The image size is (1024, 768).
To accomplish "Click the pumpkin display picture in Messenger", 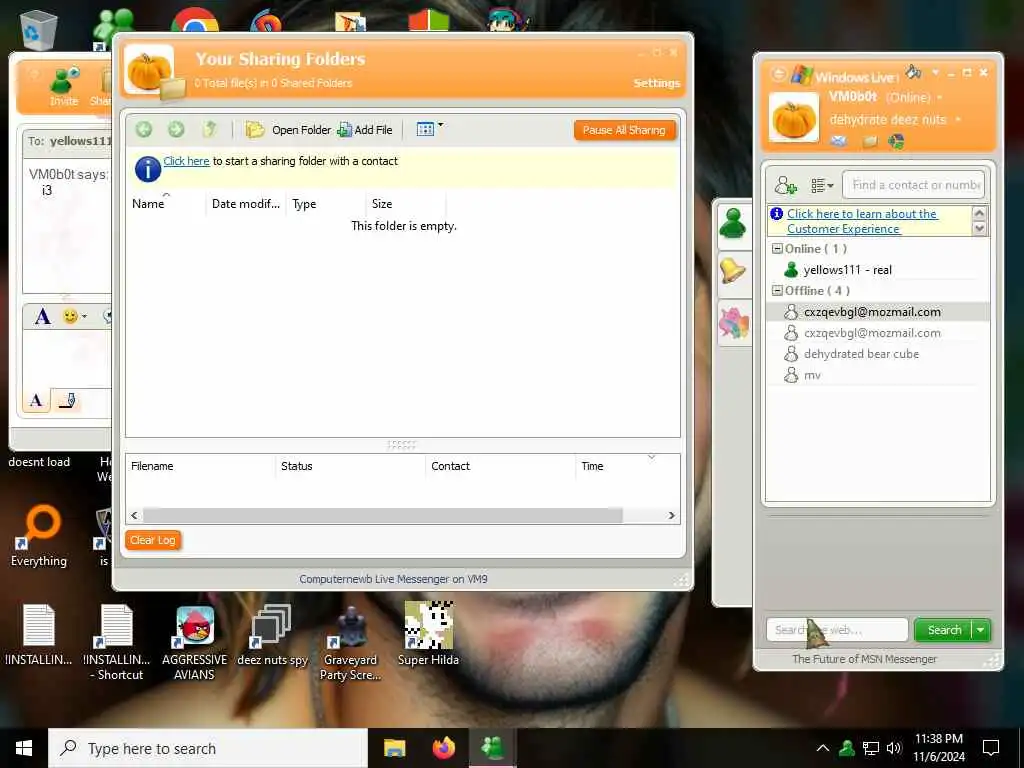I will [x=793, y=118].
